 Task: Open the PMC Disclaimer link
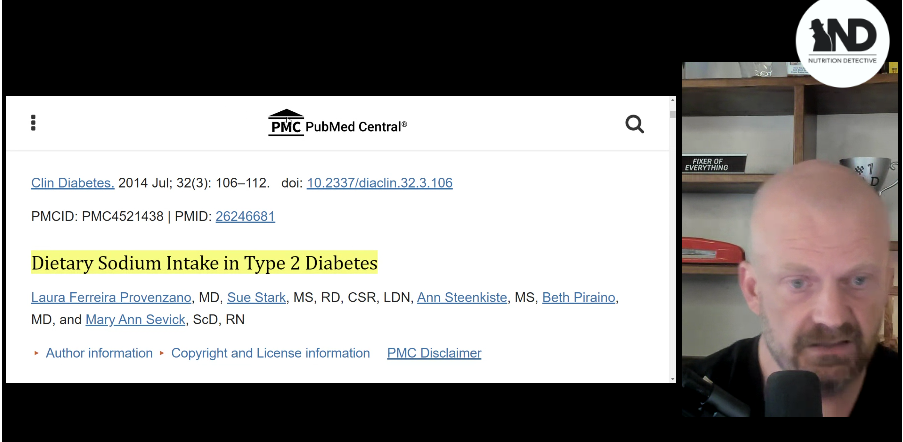434,353
